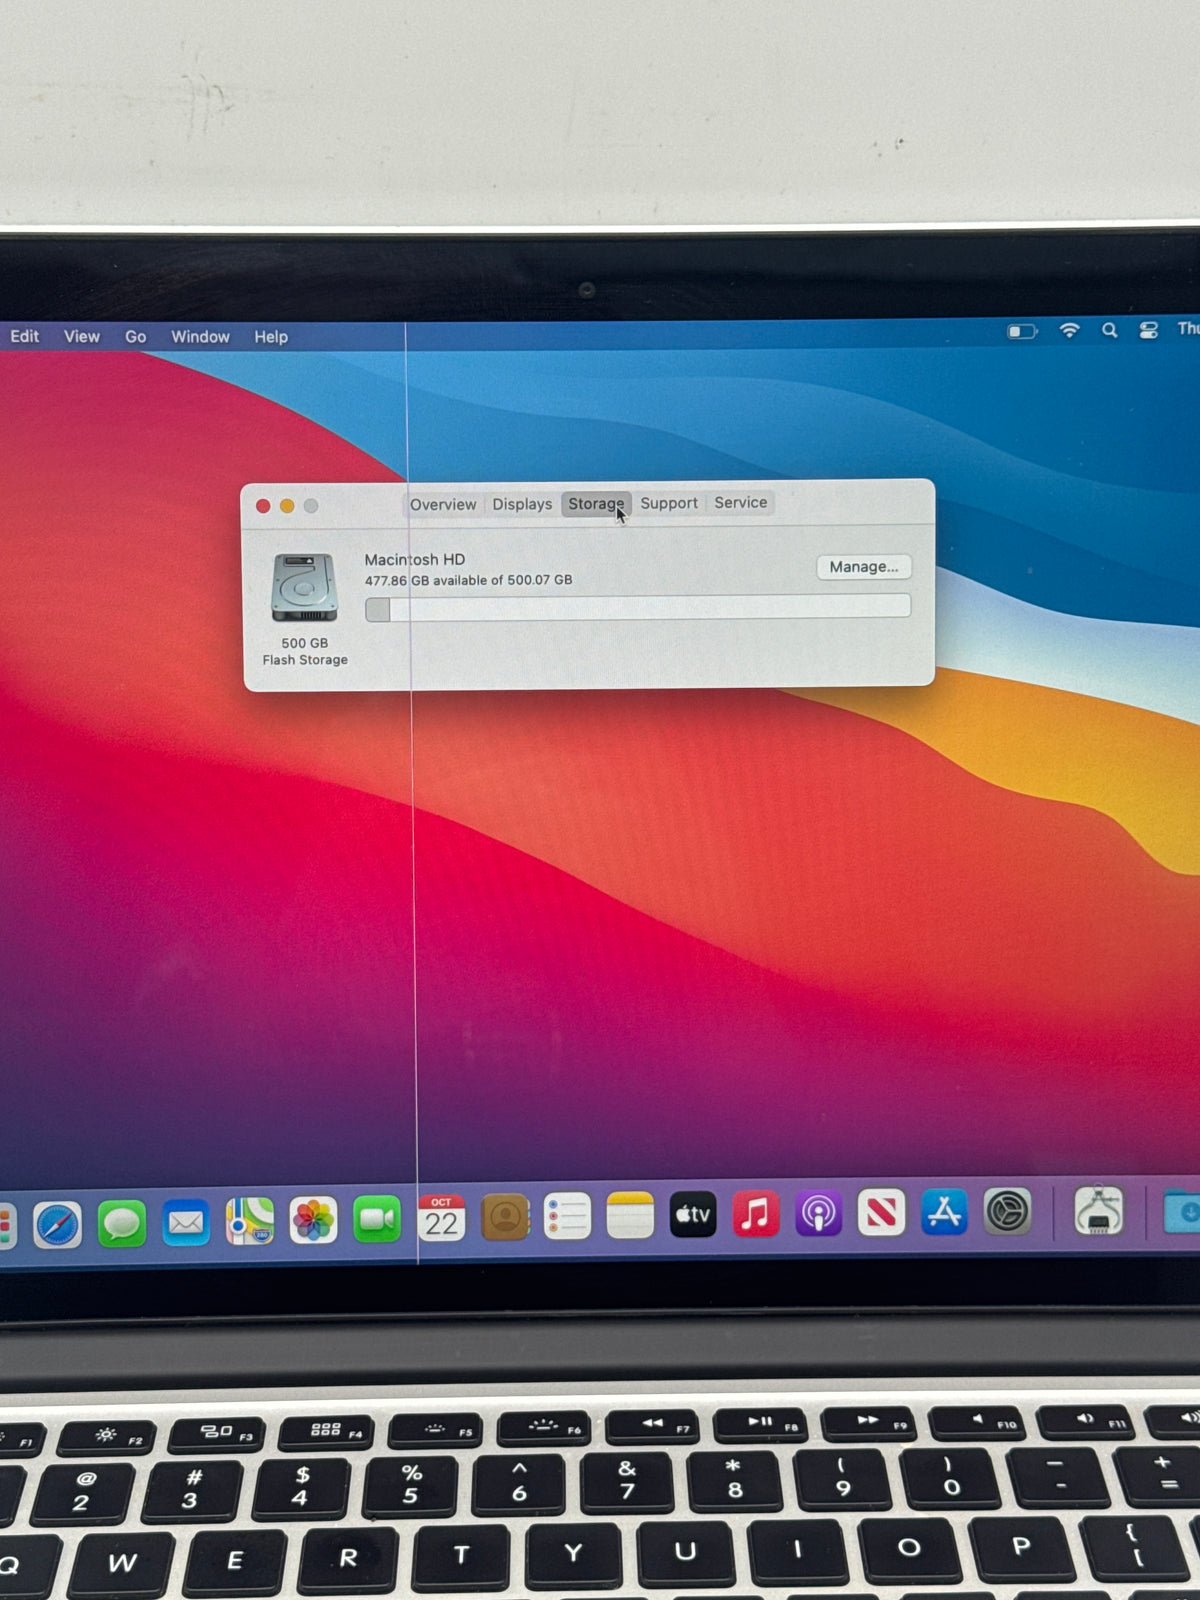Viewport: 1200px width, 1600px height.
Task: Click the Manage... button
Action: coord(864,567)
